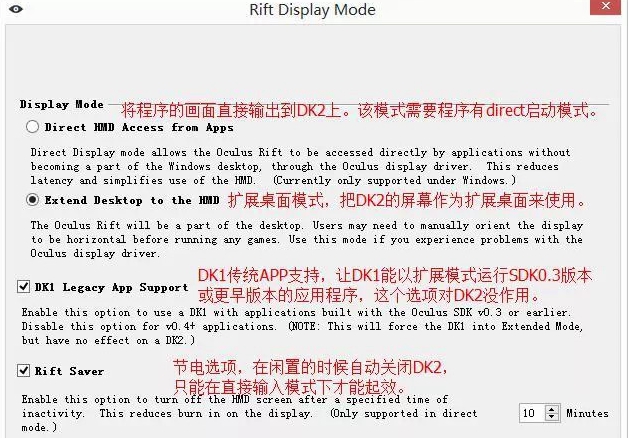Click the Minutes label beside the spinner

[587, 413]
